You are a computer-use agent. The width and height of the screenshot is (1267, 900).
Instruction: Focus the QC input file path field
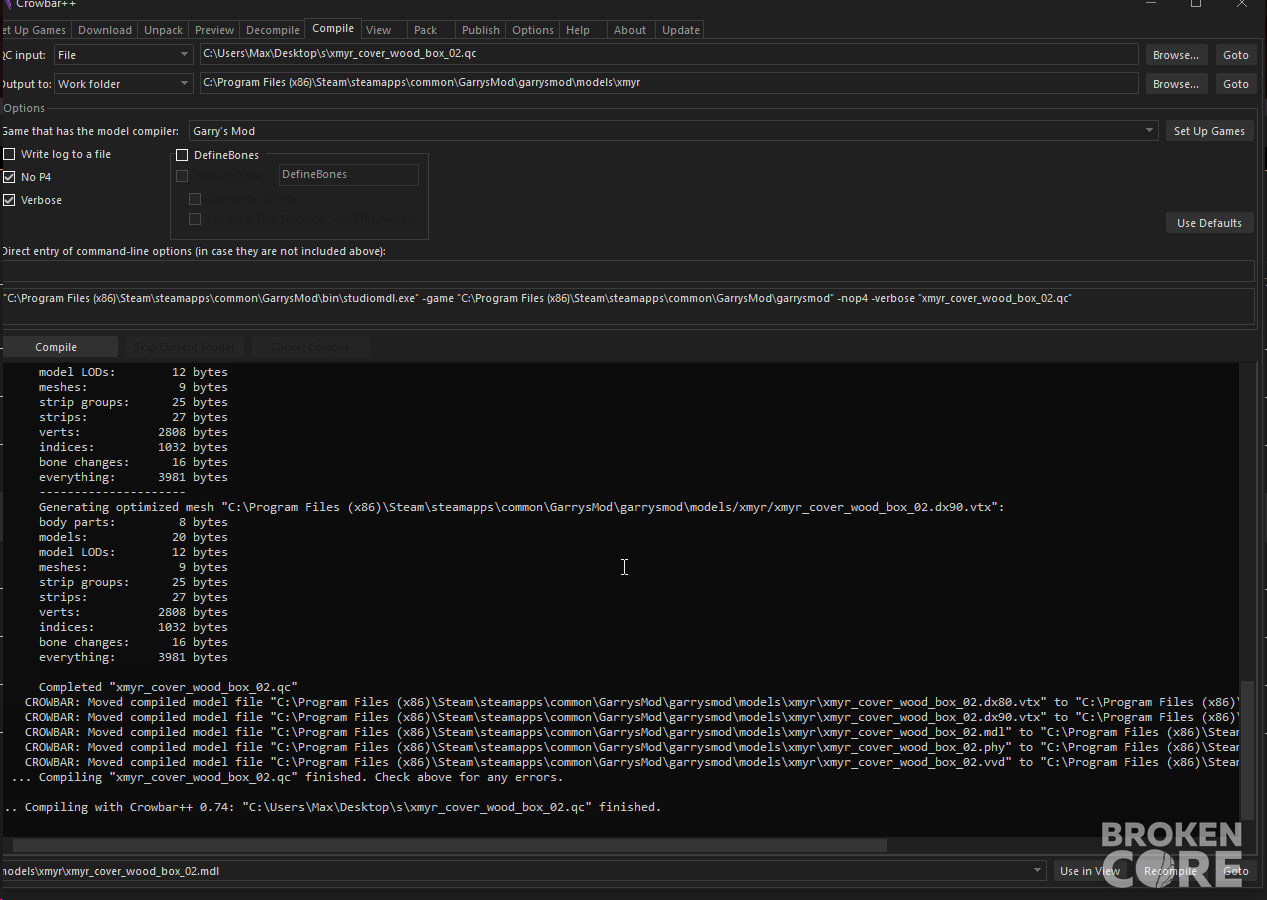coord(668,54)
